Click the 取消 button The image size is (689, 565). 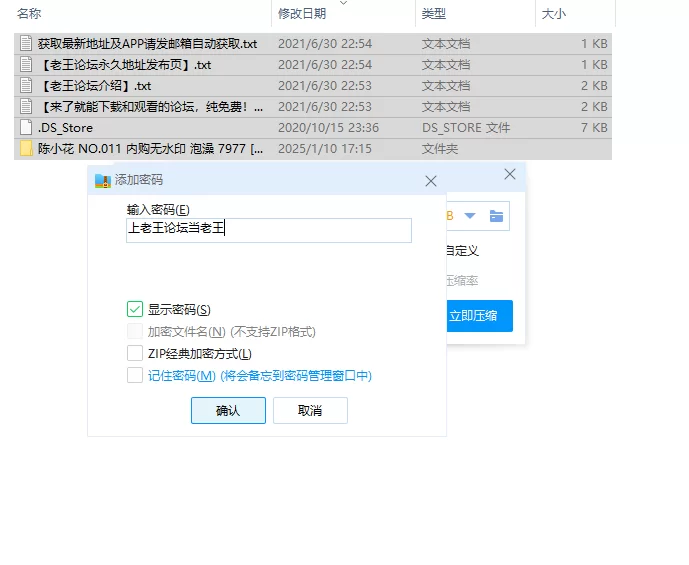[x=310, y=410]
